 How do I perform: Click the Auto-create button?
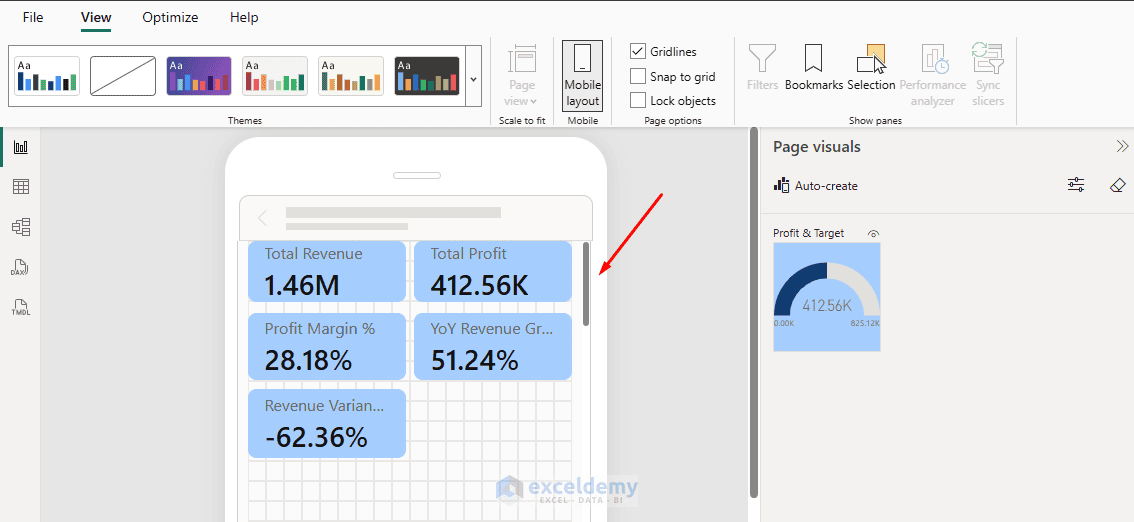point(815,186)
